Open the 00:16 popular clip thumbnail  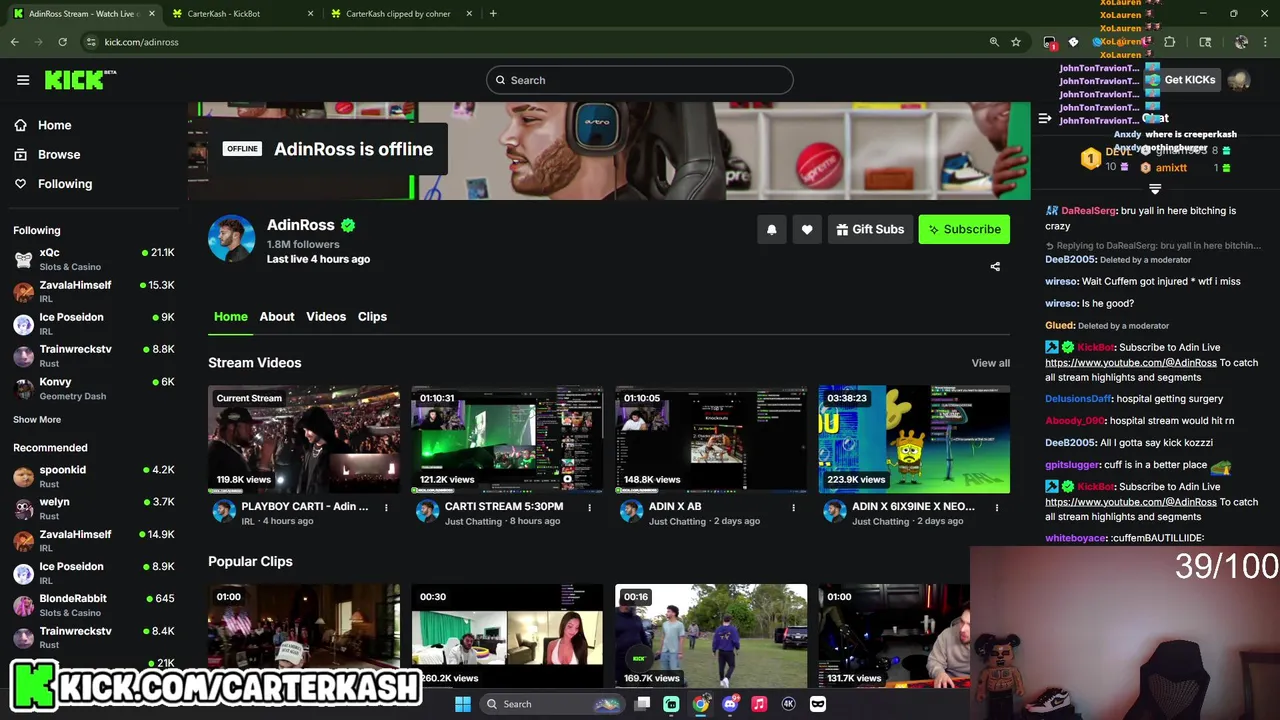click(x=711, y=637)
